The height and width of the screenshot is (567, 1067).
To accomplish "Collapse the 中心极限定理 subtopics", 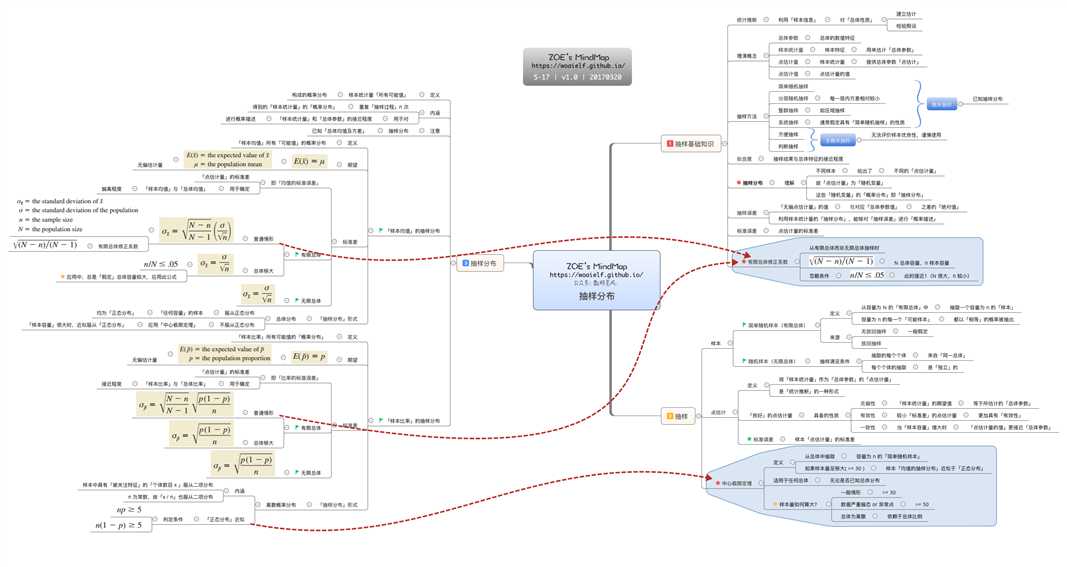I will [761, 483].
